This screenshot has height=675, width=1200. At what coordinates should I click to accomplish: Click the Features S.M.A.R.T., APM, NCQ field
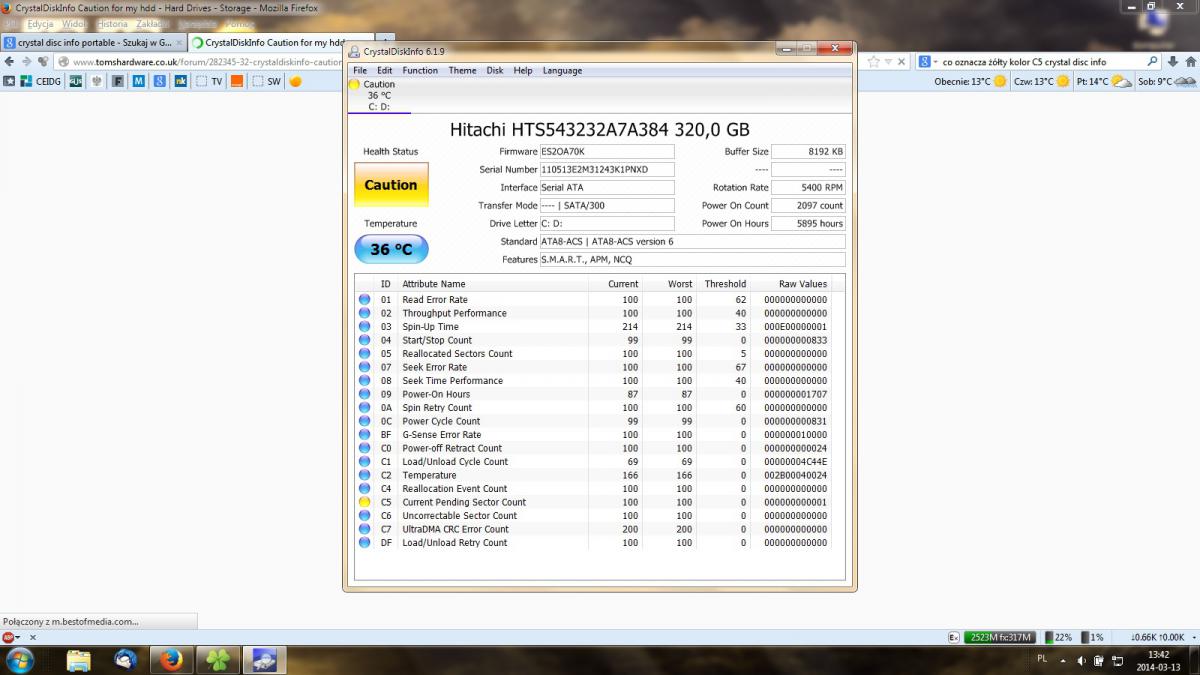692,260
